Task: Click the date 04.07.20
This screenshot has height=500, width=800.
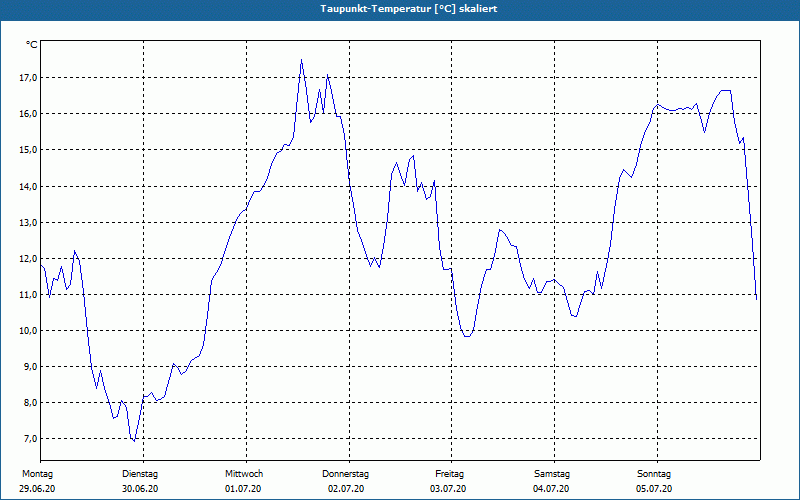Action: [x=552, y=489]
